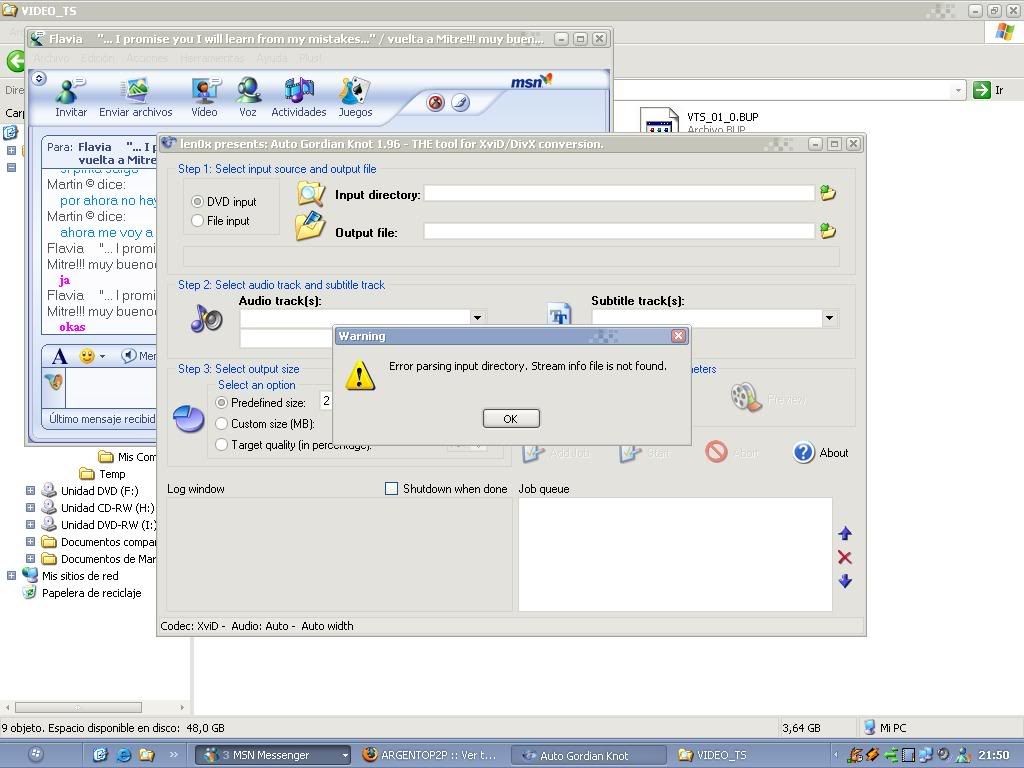Click the Windows Start orb button
Screen dimensions: 1024x768
coord(37,754)
